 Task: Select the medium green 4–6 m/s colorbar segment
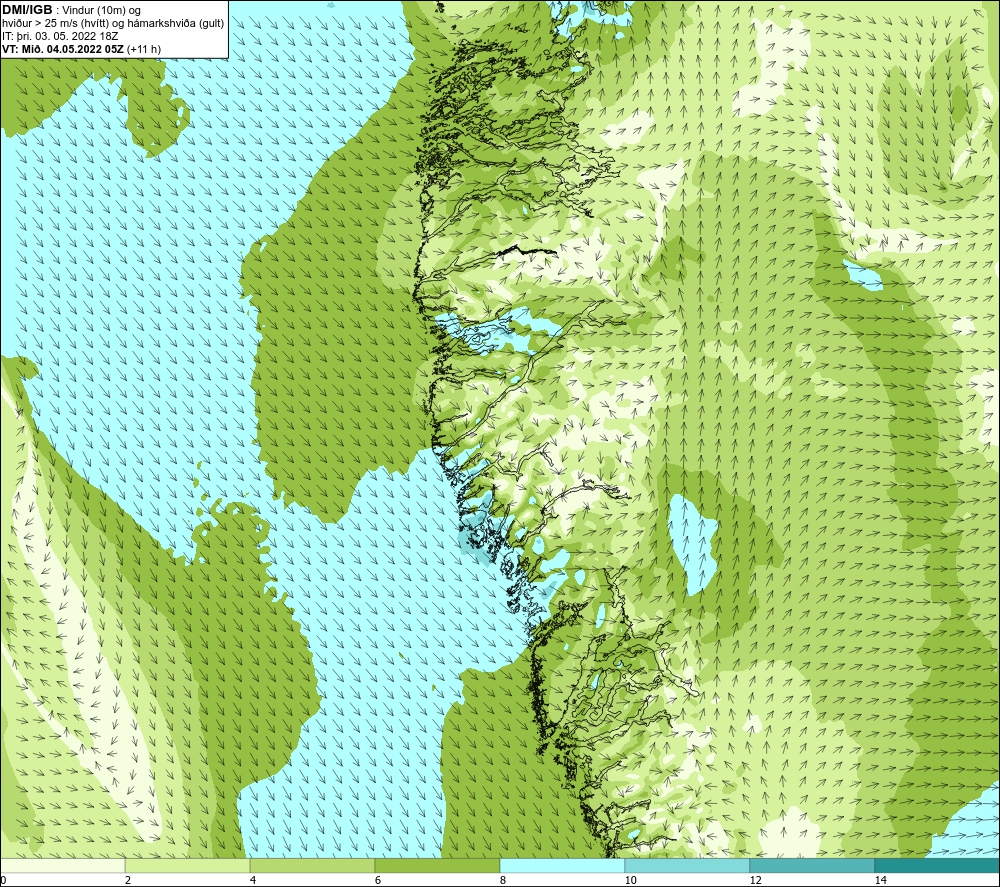click(x=312, y=865)
